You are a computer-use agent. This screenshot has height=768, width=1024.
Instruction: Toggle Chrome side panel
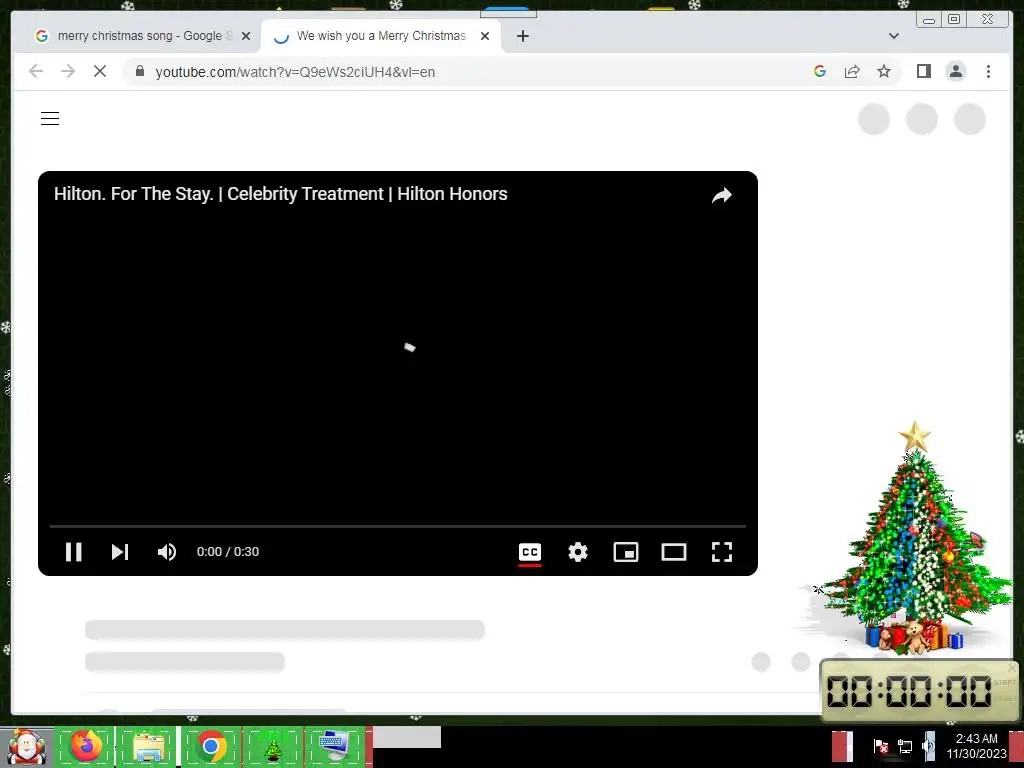pos(923,71)
